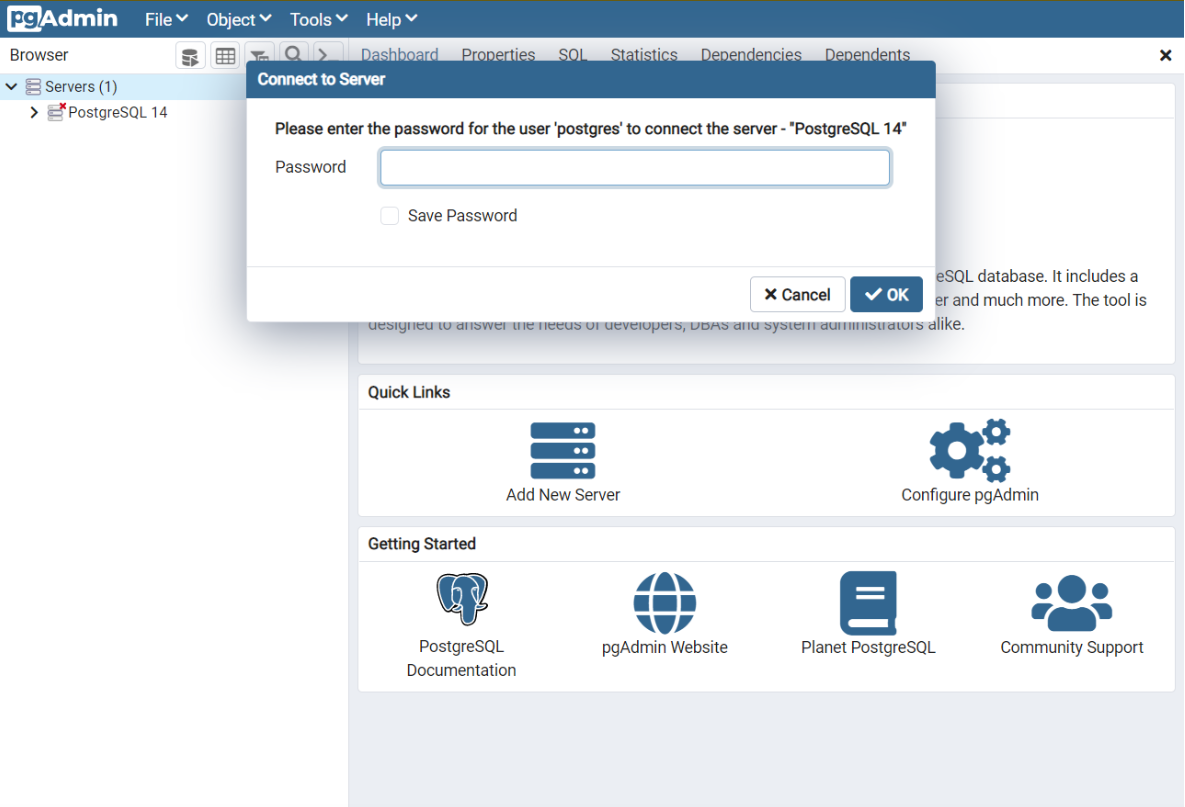Open the Object menu
The image size is (1185, 807).
tap(239, 20)
